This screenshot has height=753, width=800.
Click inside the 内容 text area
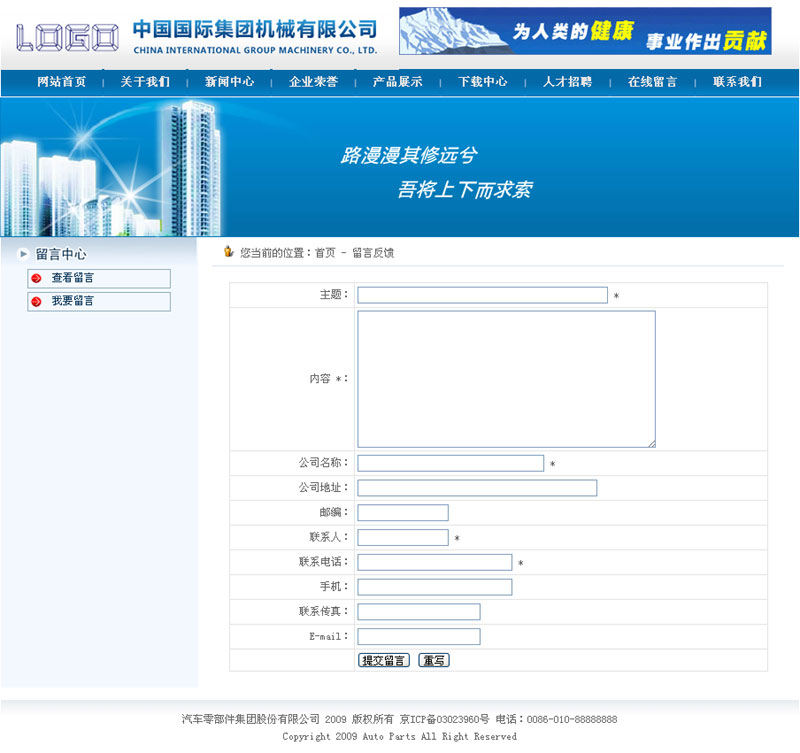click(507, 379)
